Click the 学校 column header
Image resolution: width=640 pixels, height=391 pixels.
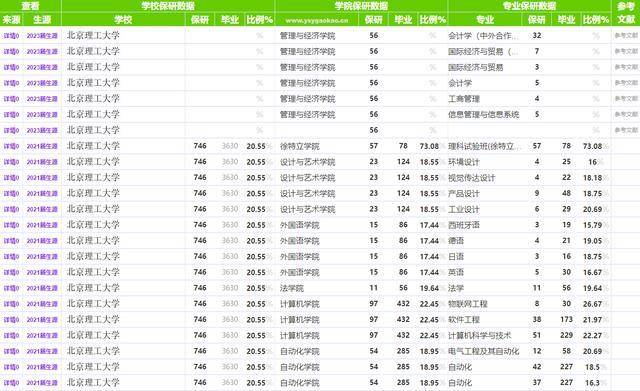123,20
